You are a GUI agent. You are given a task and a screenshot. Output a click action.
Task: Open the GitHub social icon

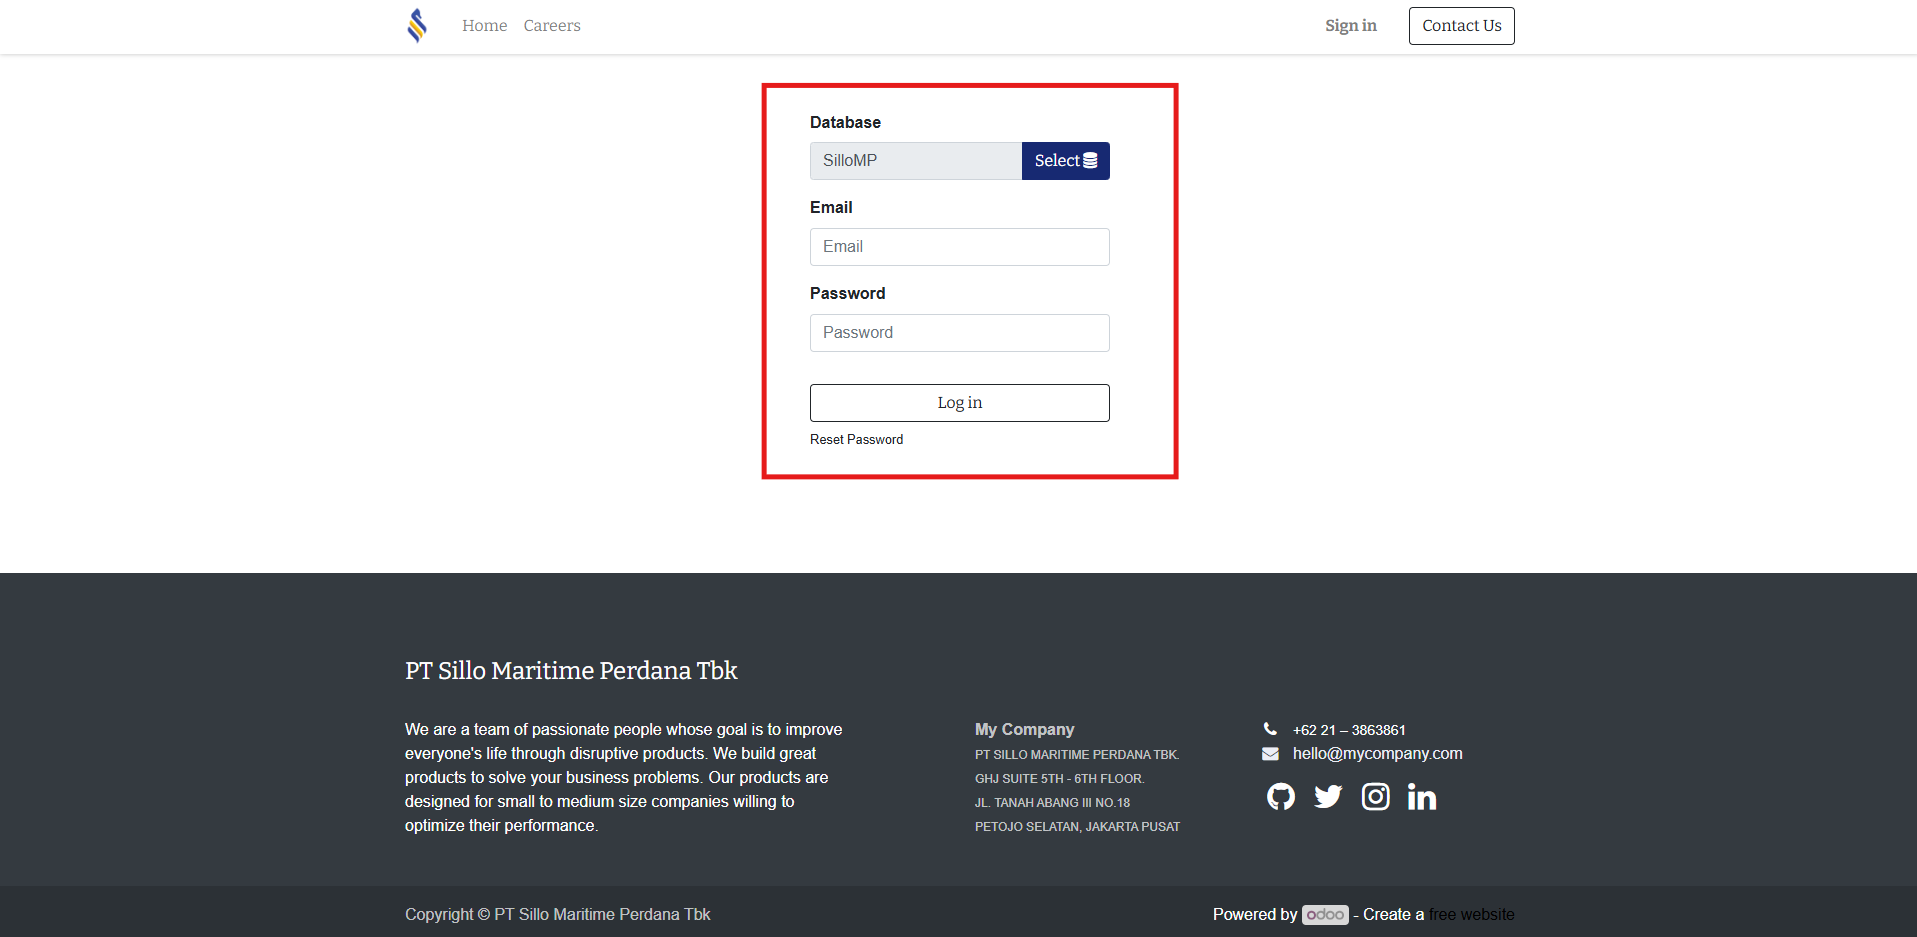pyautogui.click(x=1280, y=797)
